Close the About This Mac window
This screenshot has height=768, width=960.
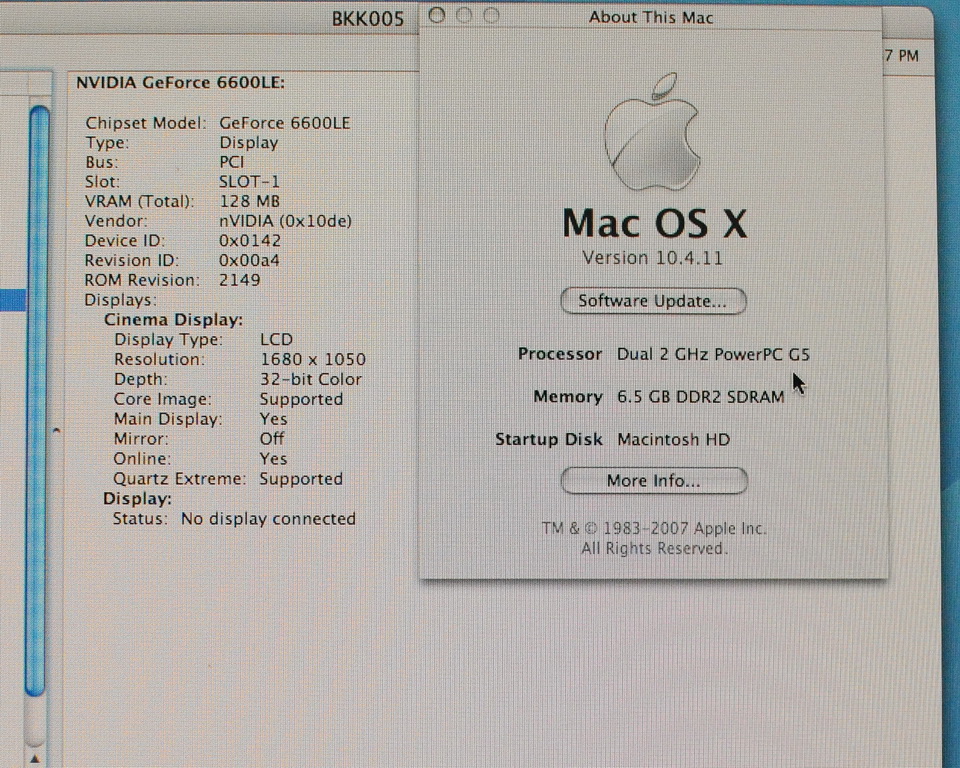(437, 15)
